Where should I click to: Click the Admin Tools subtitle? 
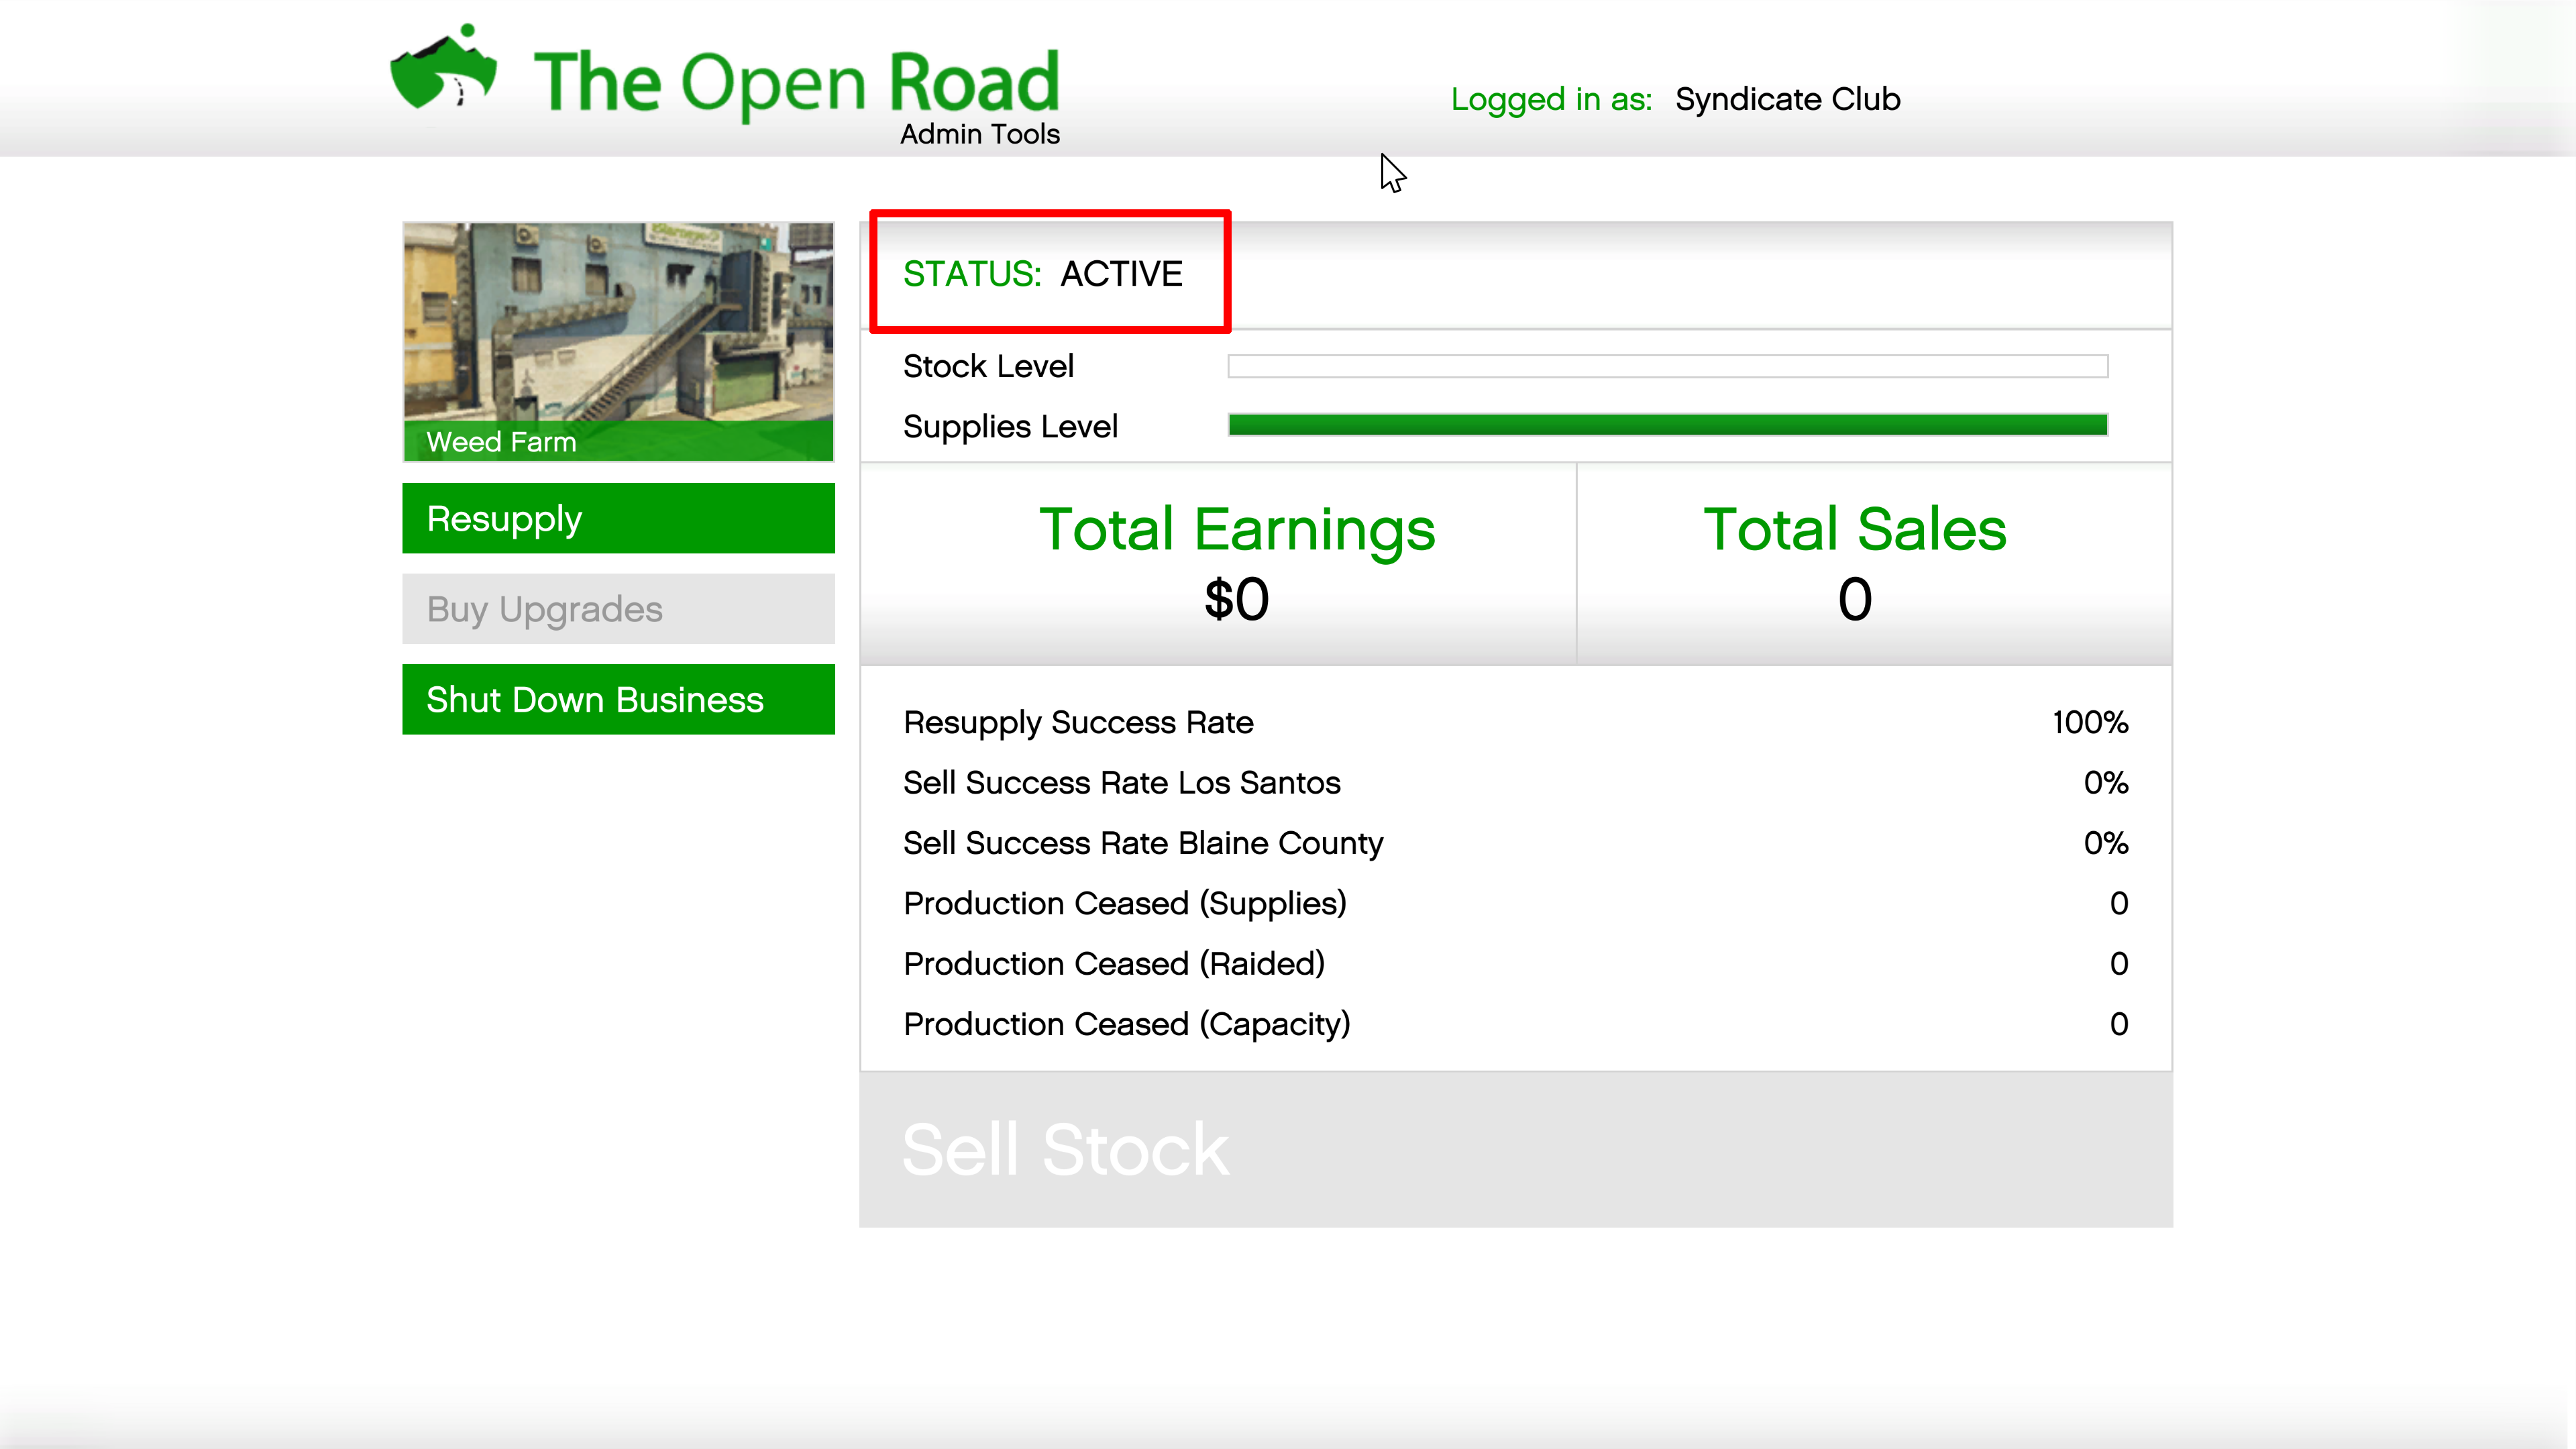point(979,134)
